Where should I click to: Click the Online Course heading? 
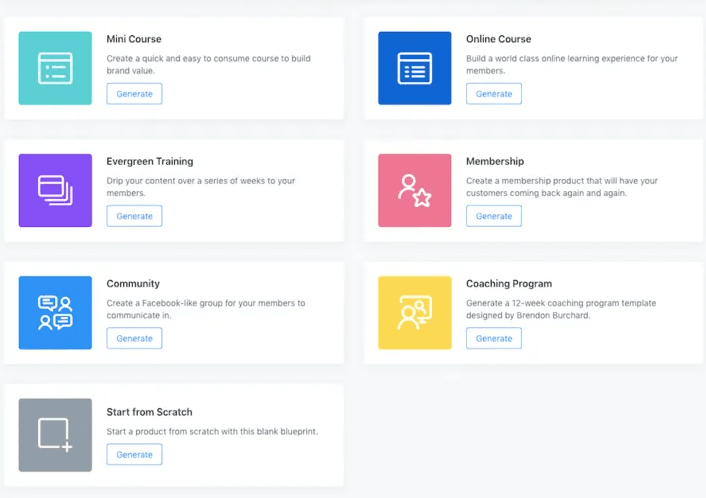tap(498, 39)
